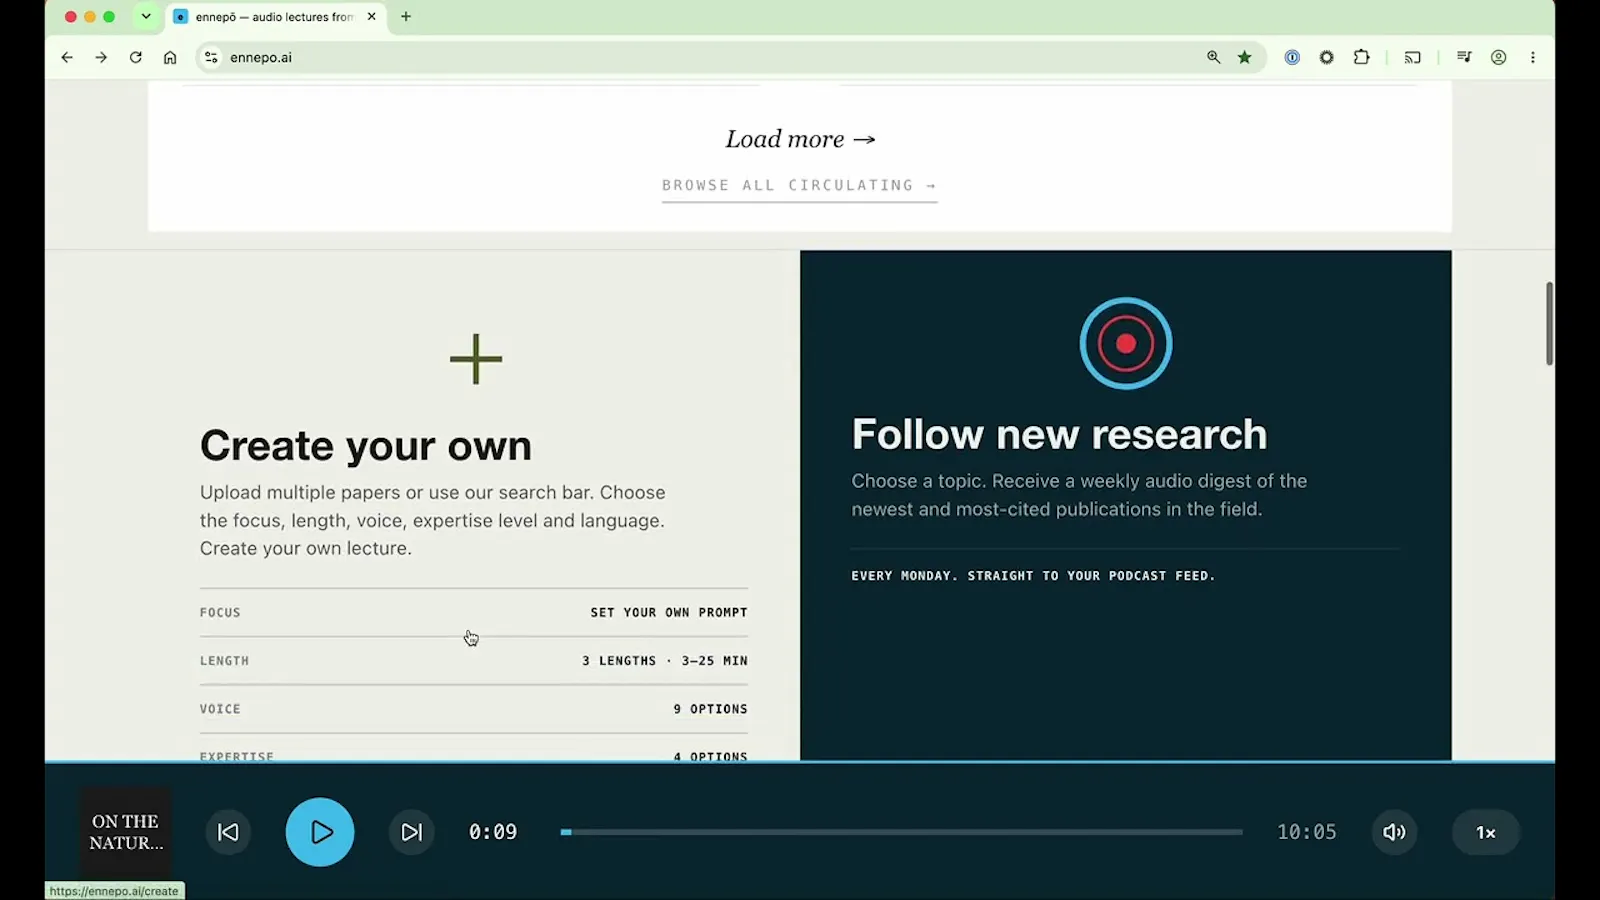Change the 1x playback speed
The image size is (1600, 900).
tap(1486, 832)
